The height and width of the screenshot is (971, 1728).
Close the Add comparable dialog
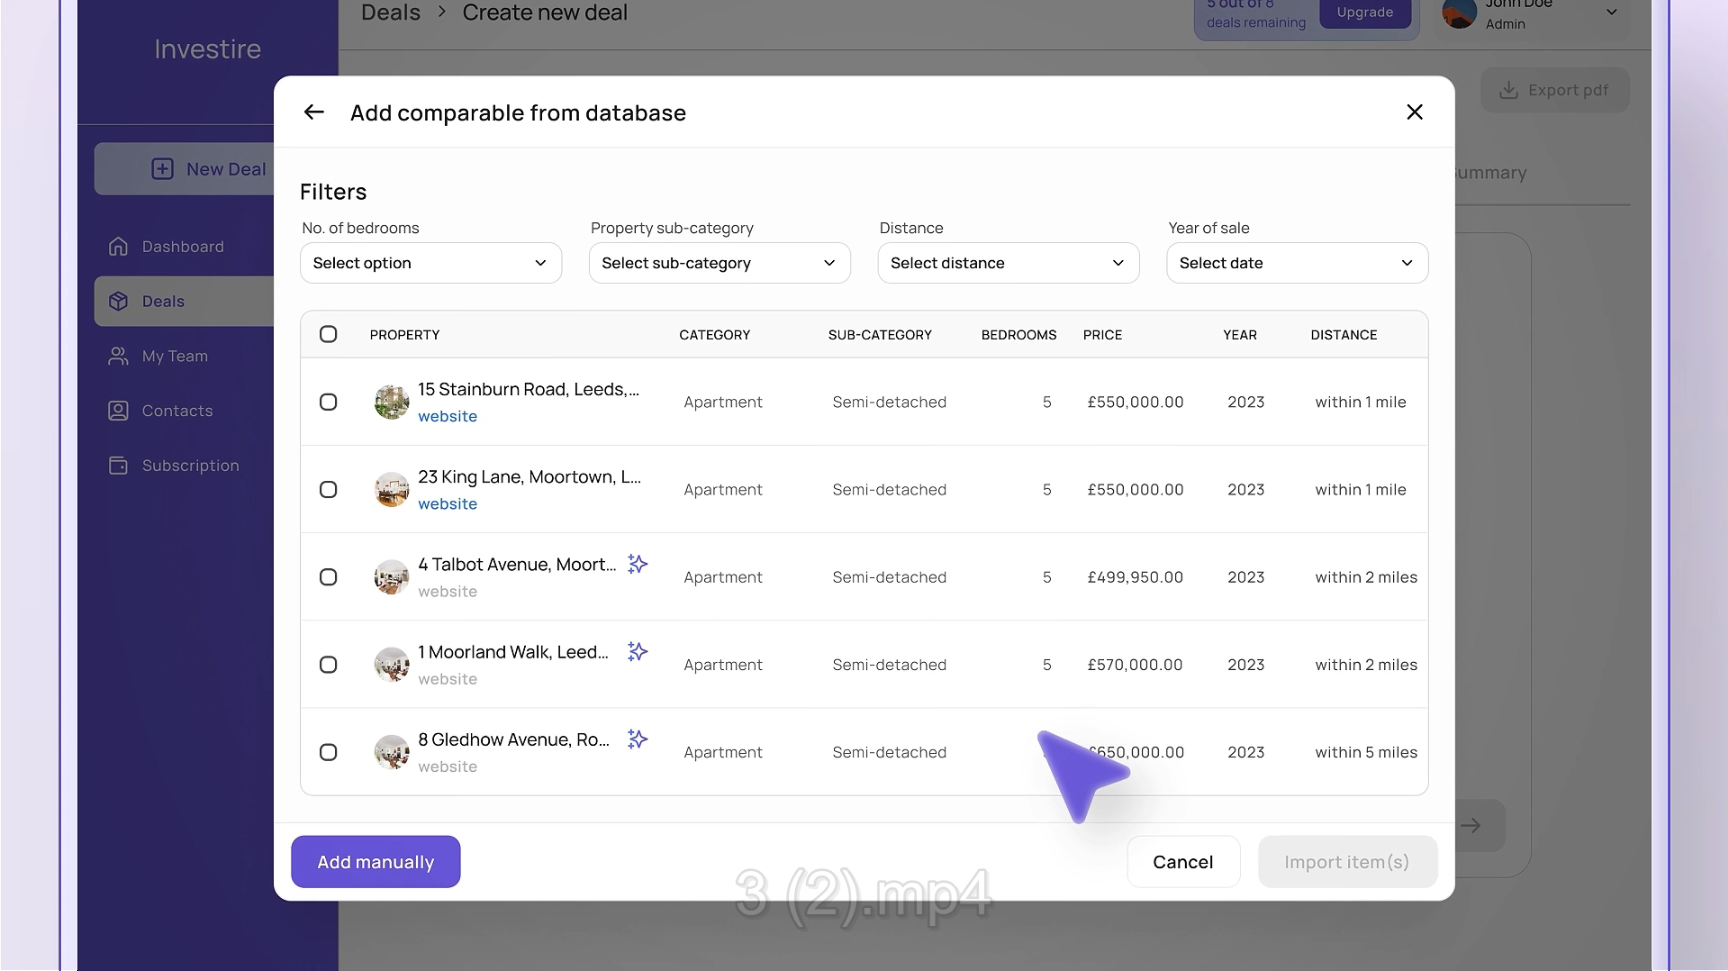(x=1414, y=112)
